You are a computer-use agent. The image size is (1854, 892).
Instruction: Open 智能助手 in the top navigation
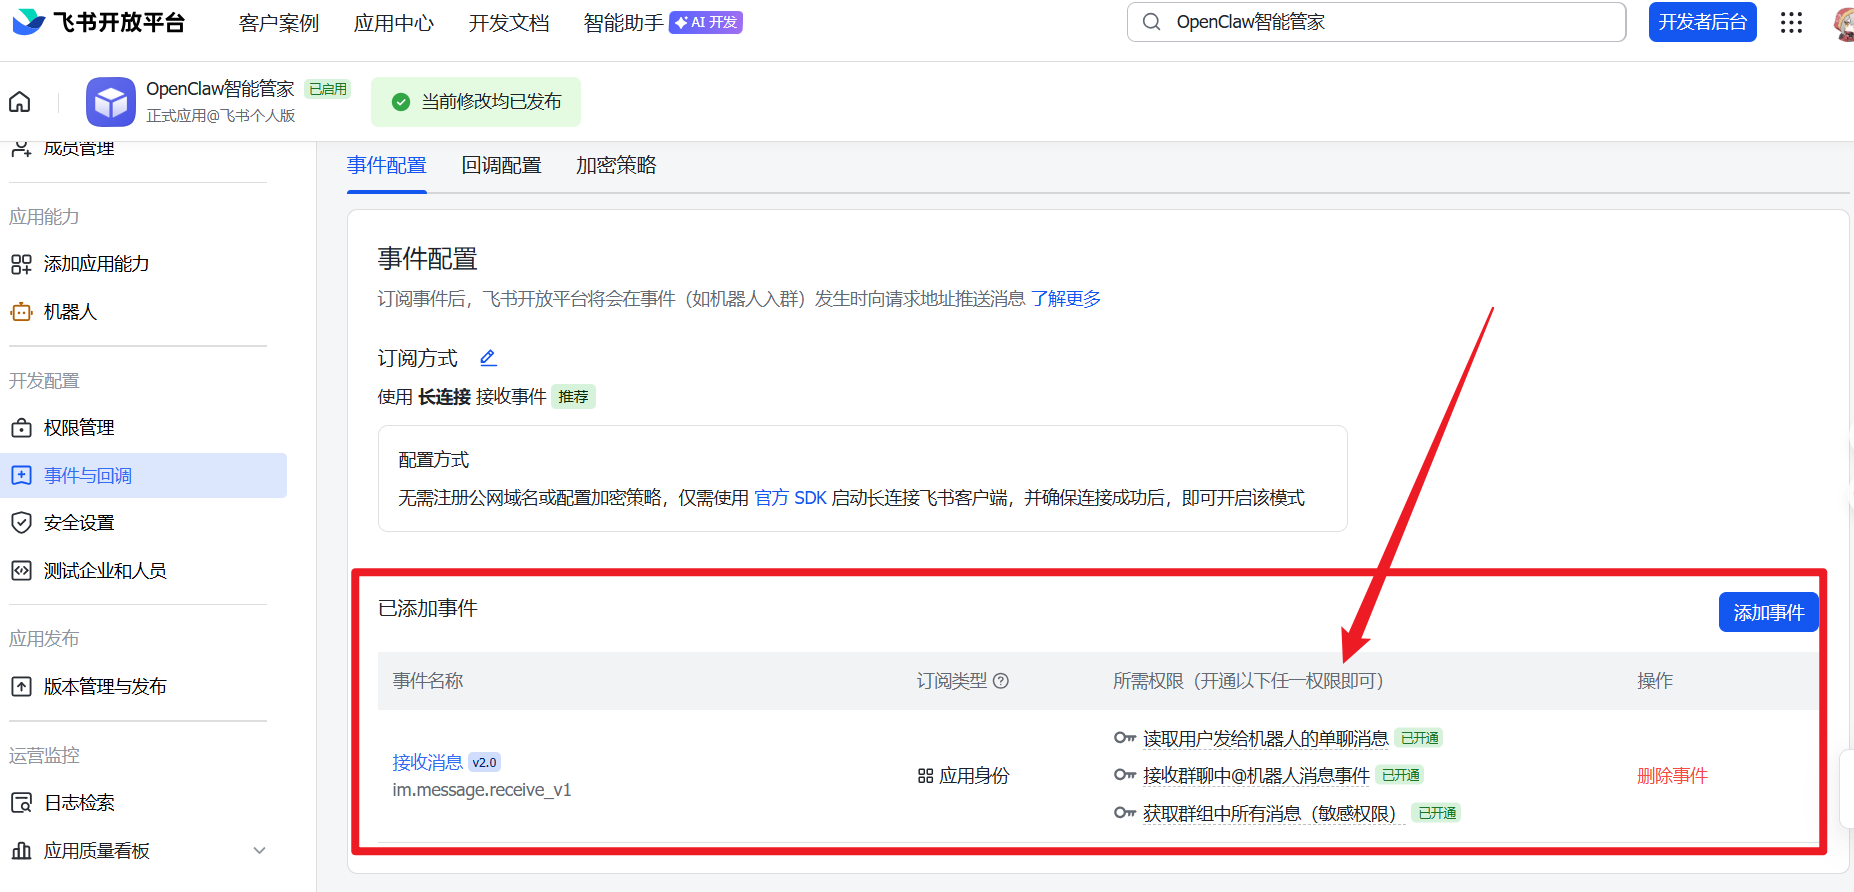624,23
